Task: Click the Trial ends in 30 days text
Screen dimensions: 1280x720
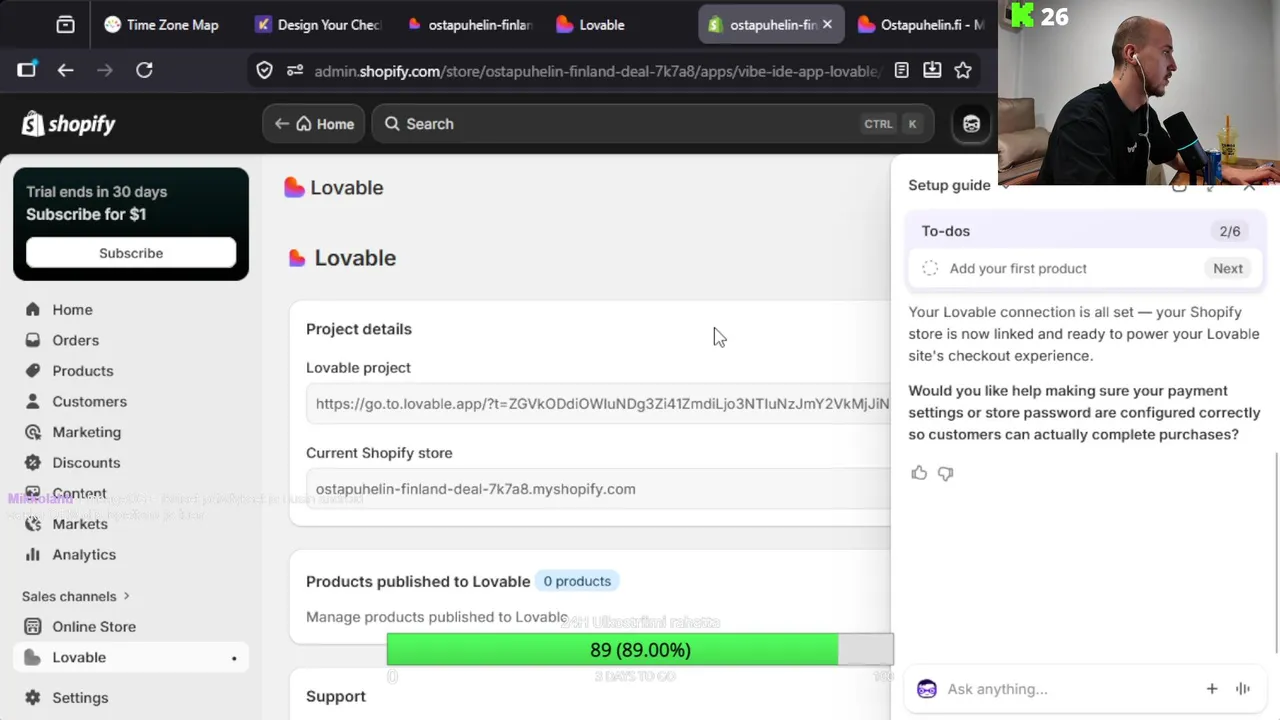Action: click(97, 192)
